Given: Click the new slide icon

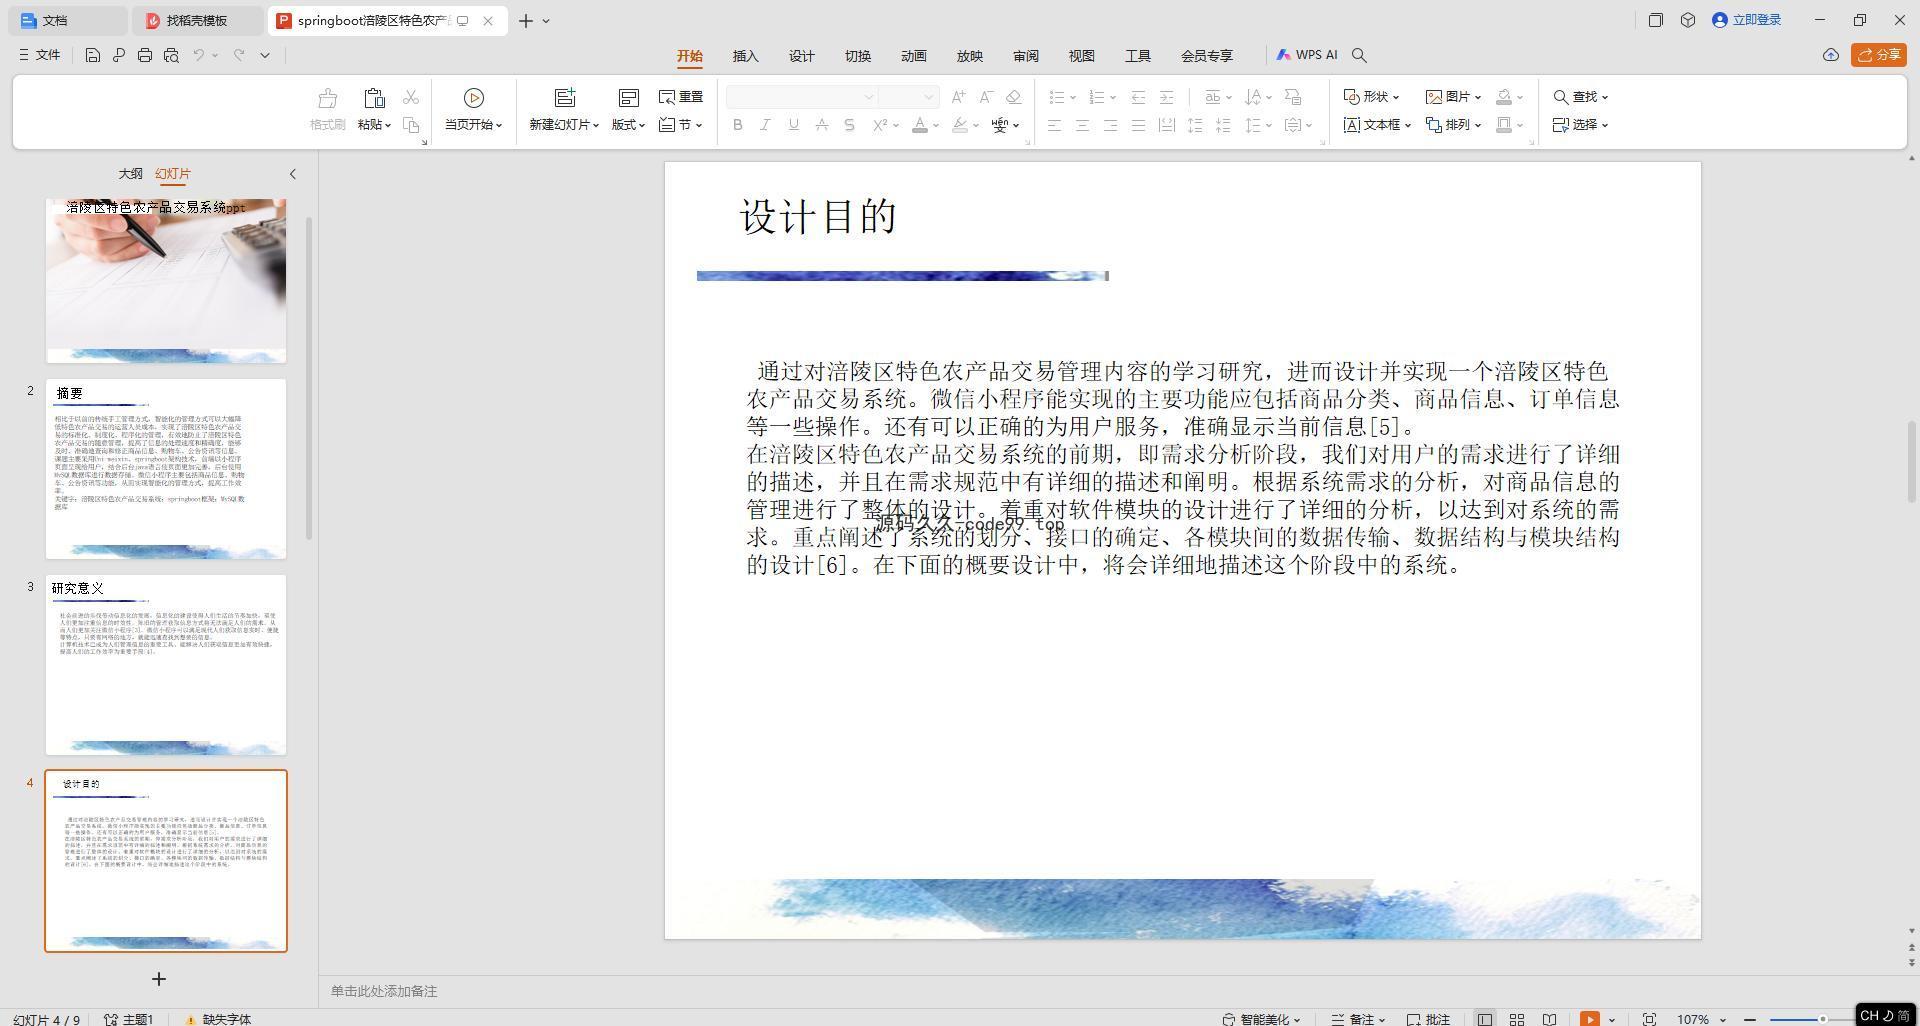Looking at the screenshot, I should [565, 98].
